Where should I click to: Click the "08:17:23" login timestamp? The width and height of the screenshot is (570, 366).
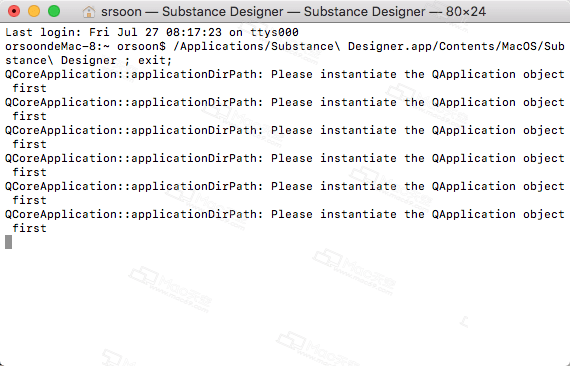click(194, 32)
